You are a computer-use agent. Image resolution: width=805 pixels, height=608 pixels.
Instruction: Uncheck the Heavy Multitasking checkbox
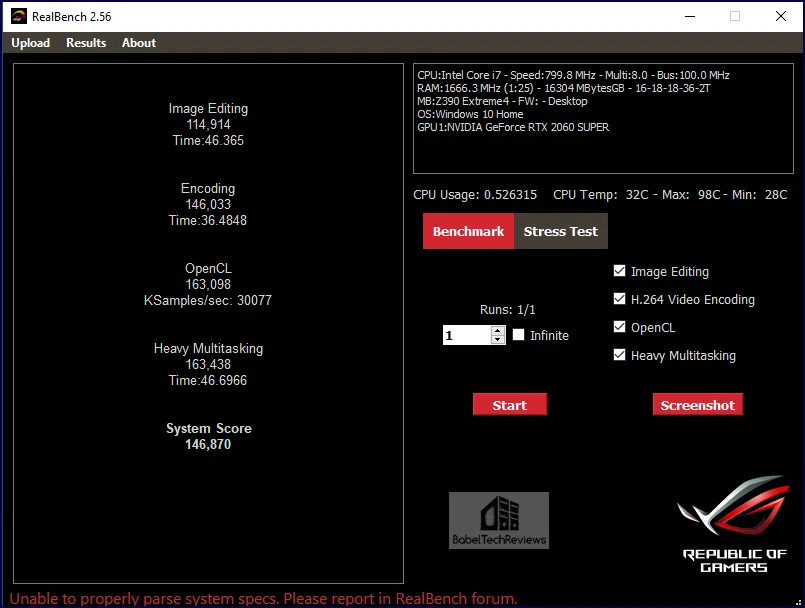pos(619,355)
